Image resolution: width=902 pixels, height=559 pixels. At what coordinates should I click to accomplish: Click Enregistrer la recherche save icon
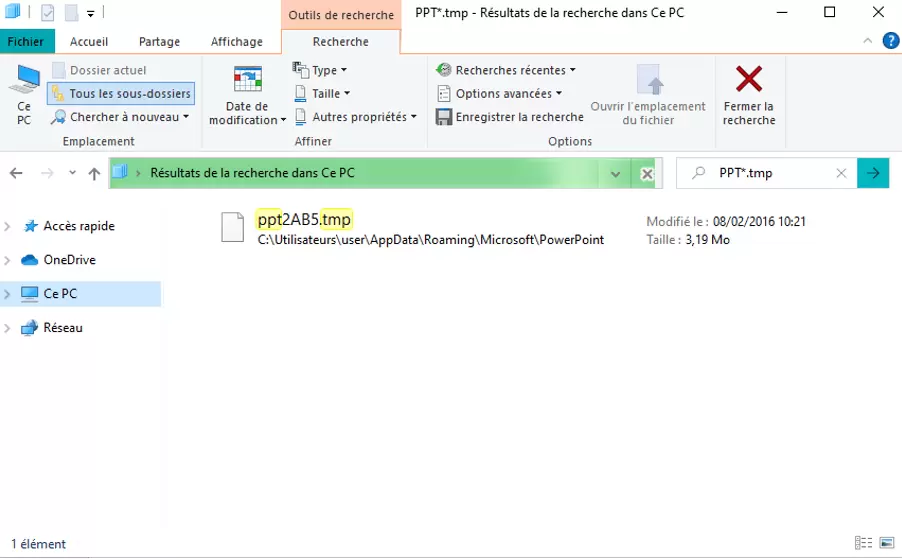click(445, 117)
